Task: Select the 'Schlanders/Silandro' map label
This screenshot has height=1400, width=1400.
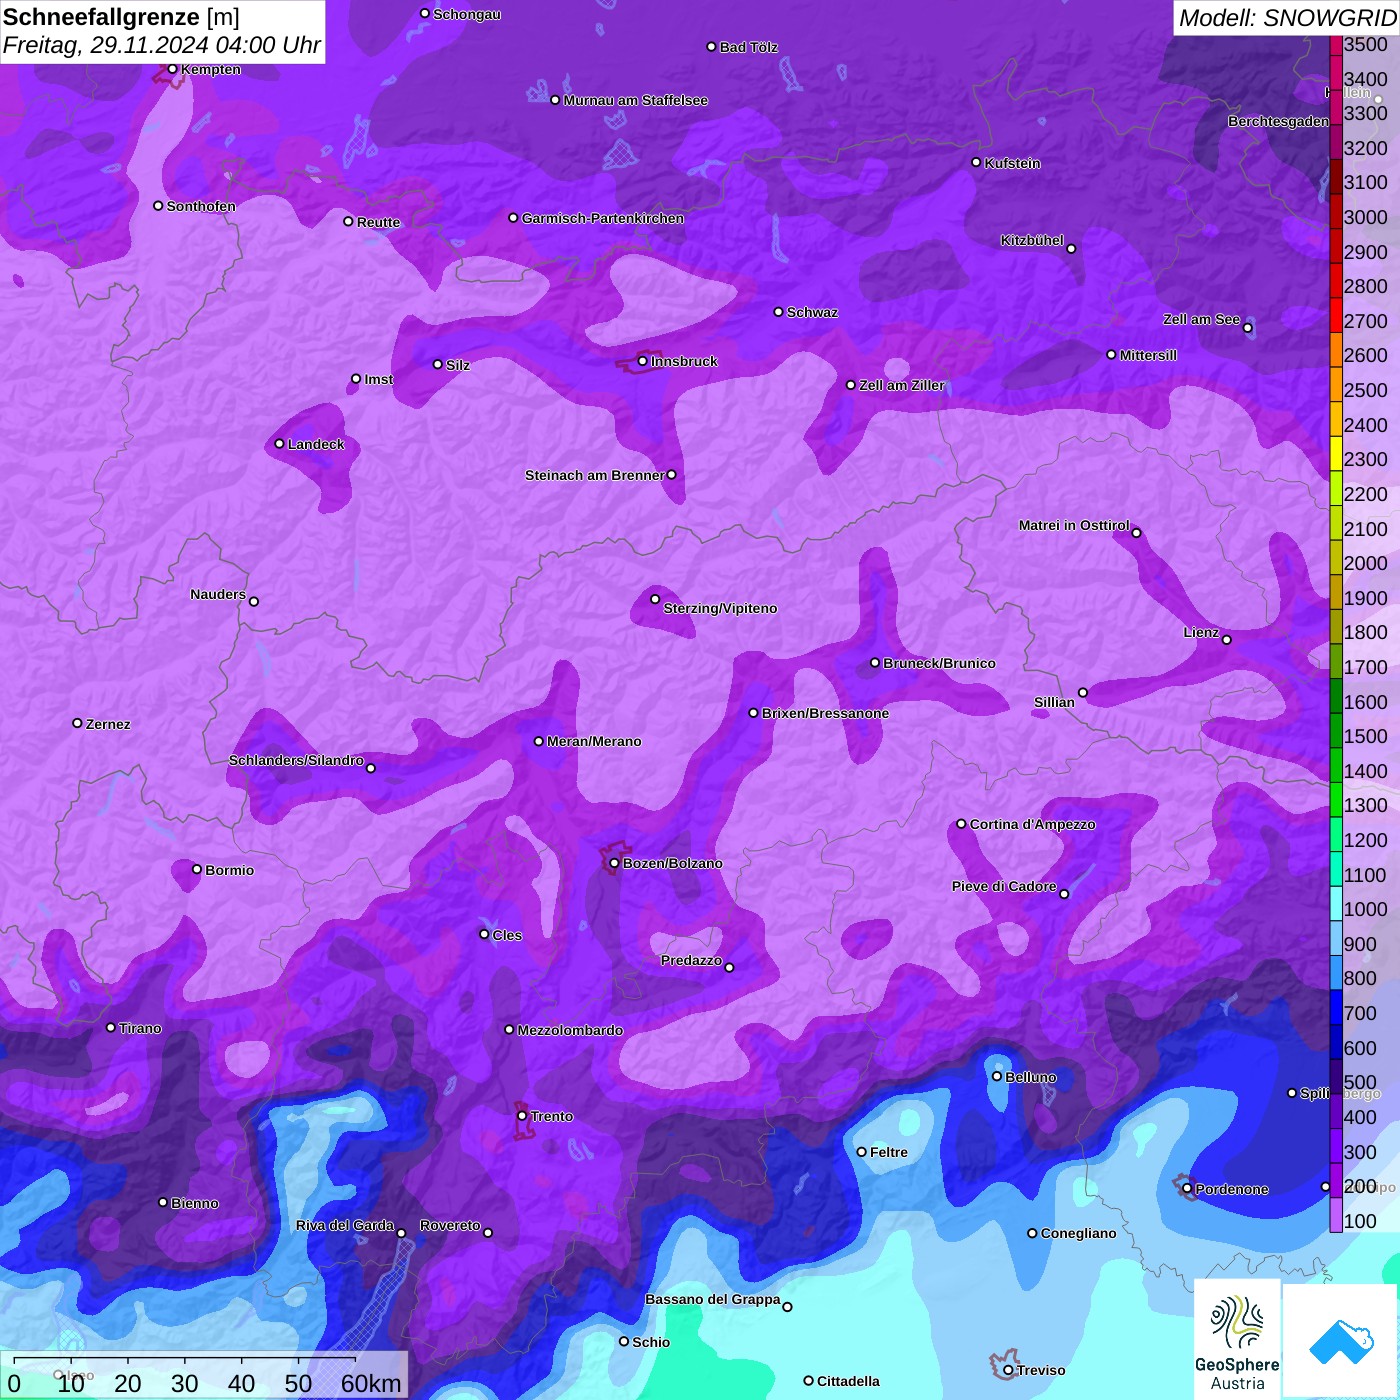Action: [x=296, y=760]
